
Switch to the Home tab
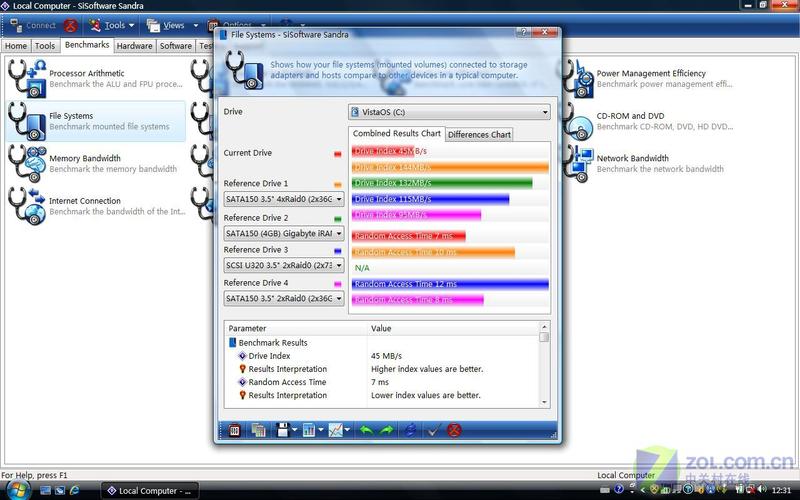point(16,46)
